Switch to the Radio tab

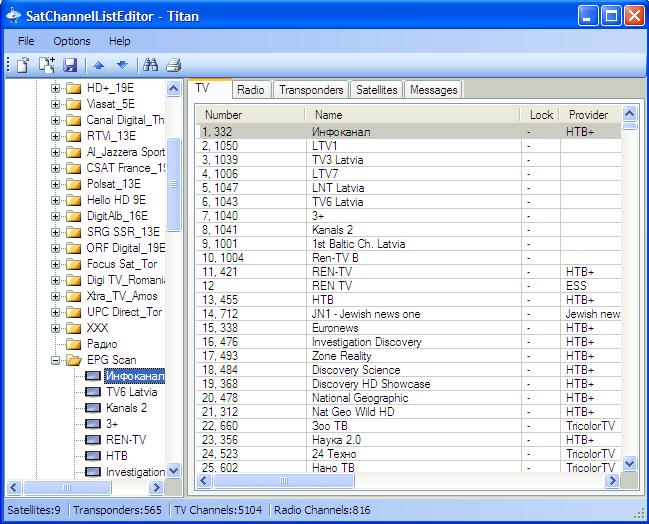[251, 89]
